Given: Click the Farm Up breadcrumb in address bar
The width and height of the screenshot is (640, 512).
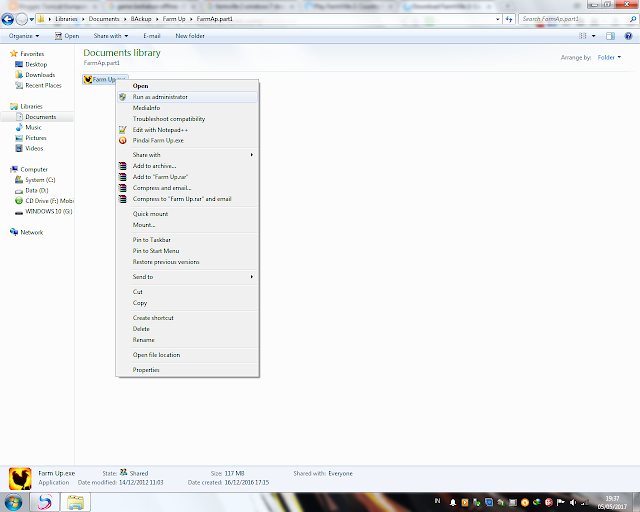Looking at the screenshot, I should [x=174, y=19].
